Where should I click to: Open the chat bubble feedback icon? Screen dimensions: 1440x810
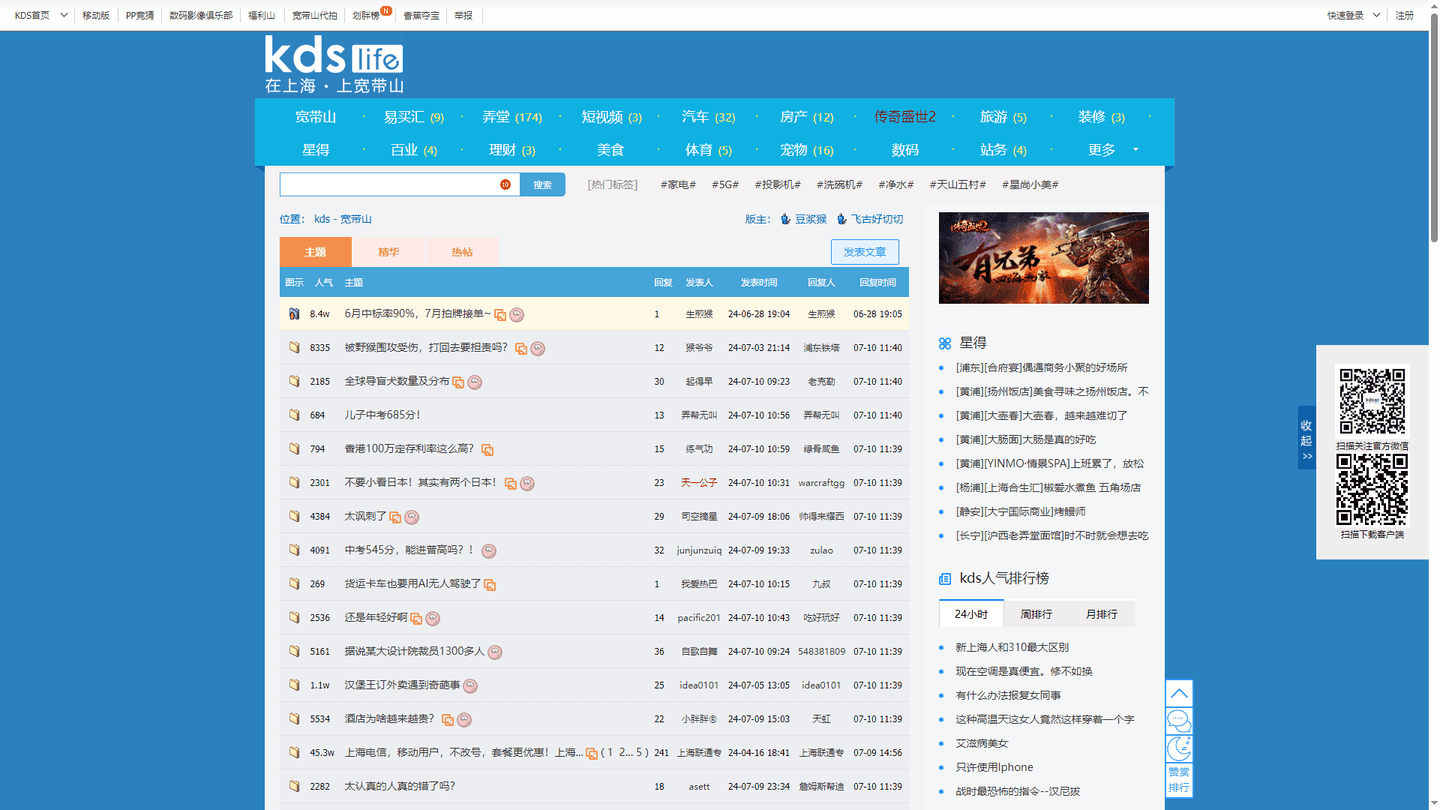pos(1179,721)
